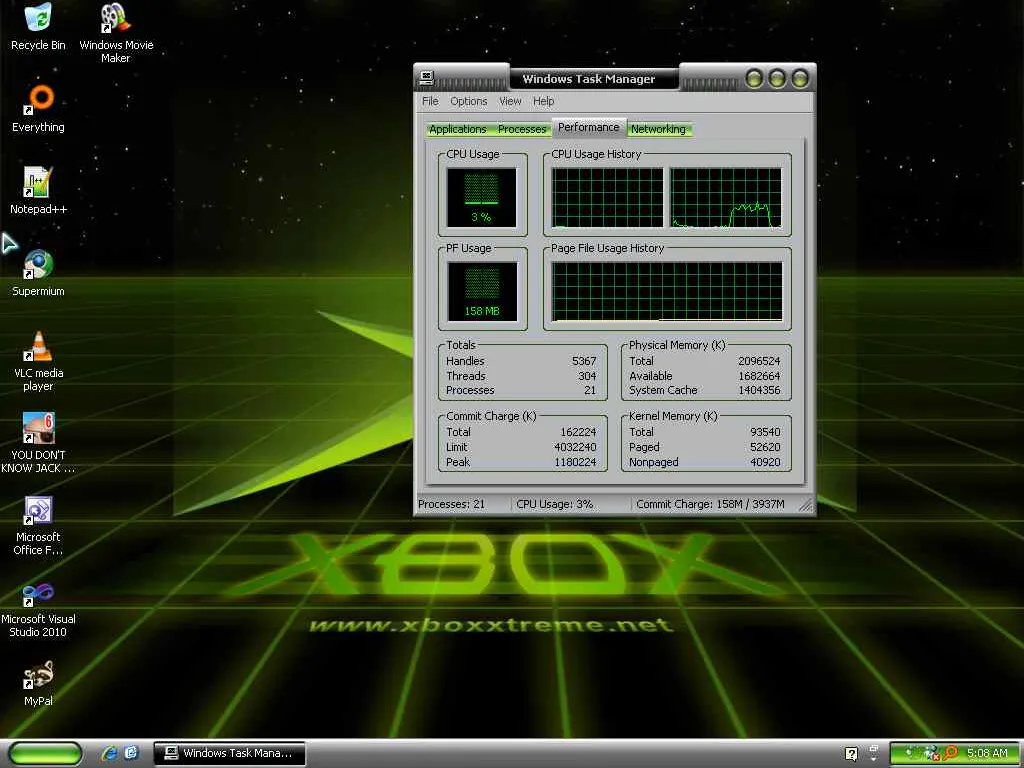Image resolution: width=1024 pixels, height=768 pixels.
Task: Select the Supermium browser shortcut
Action: coord(39,273)
